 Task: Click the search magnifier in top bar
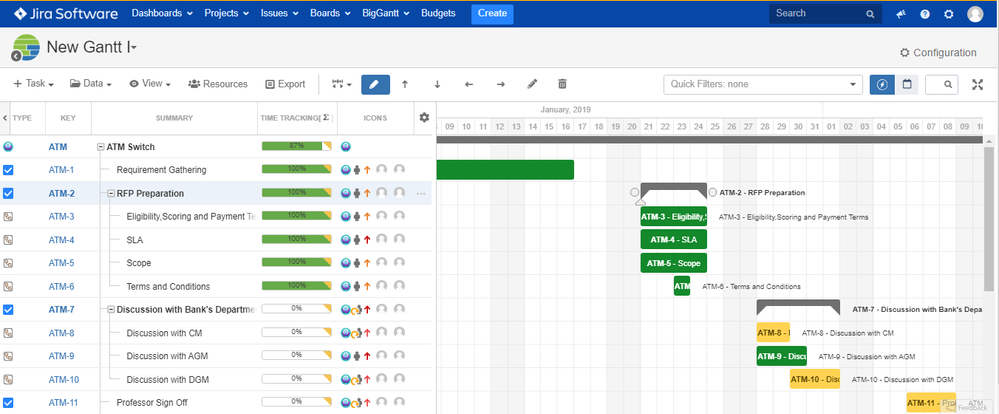(870, 14)
